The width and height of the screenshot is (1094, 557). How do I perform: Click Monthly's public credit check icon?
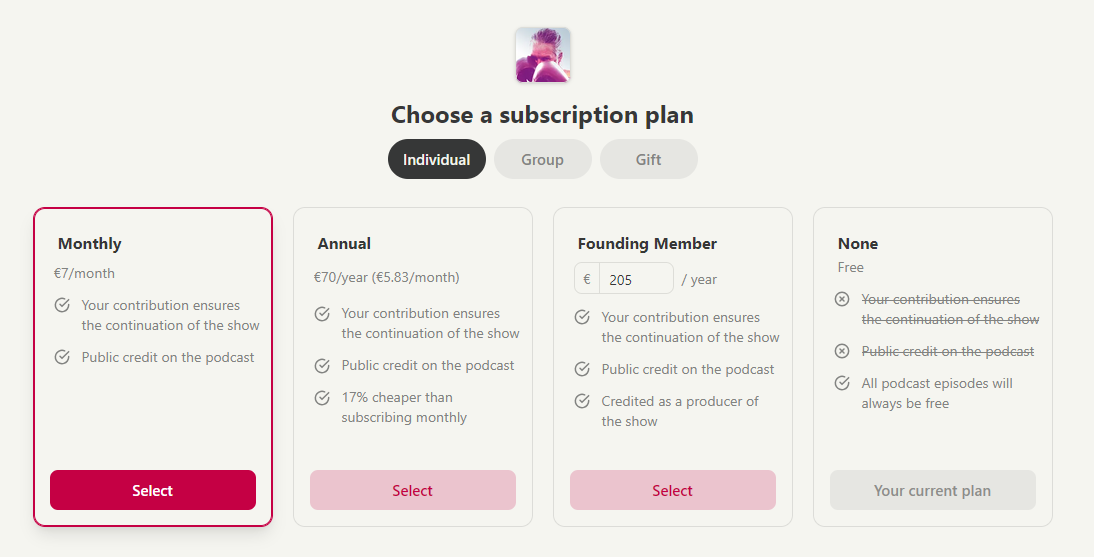pyautogui.click(x=62, y=357)
